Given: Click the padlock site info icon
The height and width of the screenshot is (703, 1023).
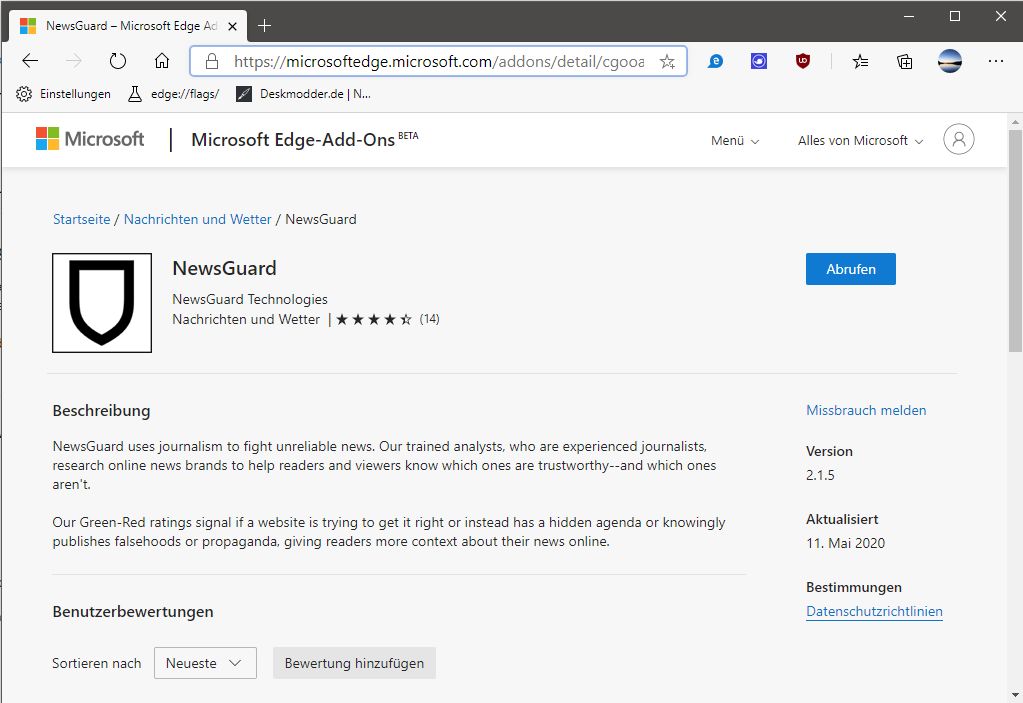Looking at the screenshot, I should [211, 61].
